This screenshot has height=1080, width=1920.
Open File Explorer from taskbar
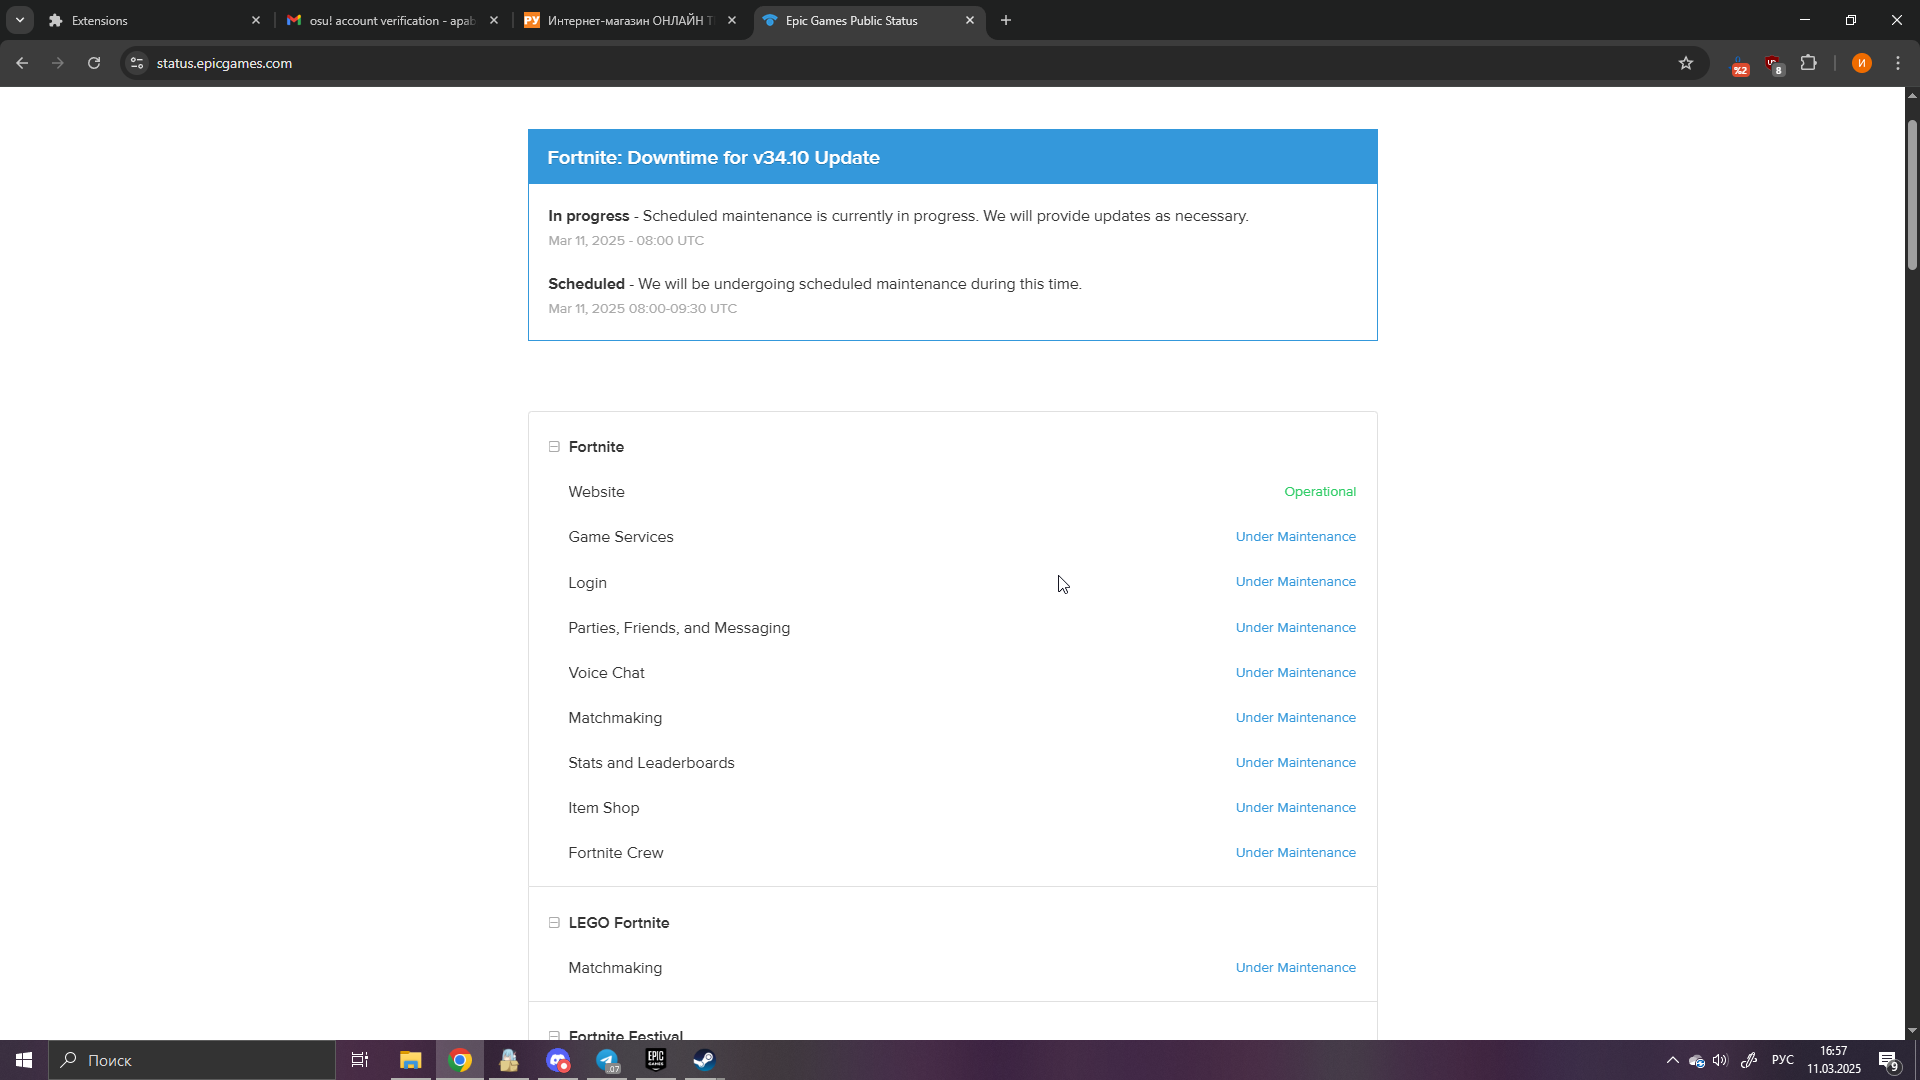410,1060
